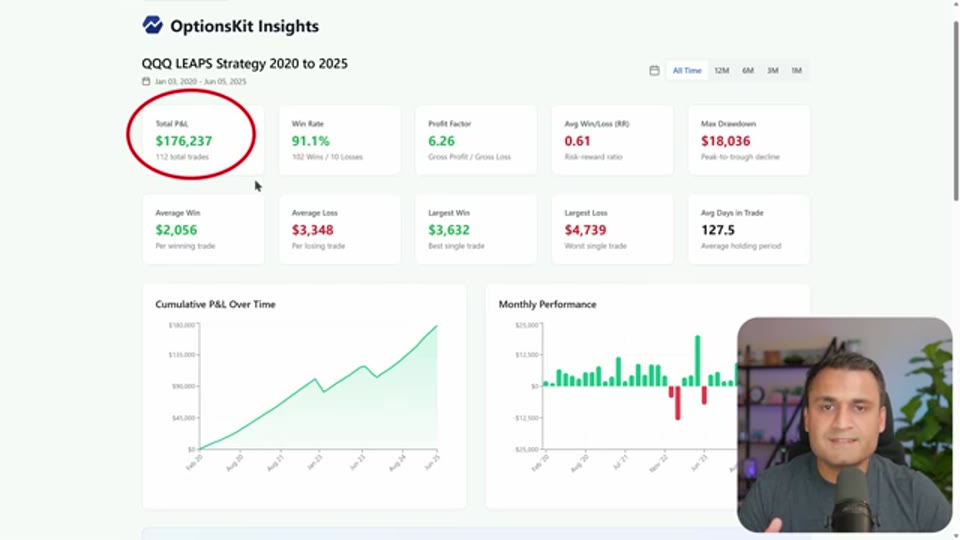Click the -$12,500 axis label on monthly chart

pyautogui.click(x=525, y=418)
